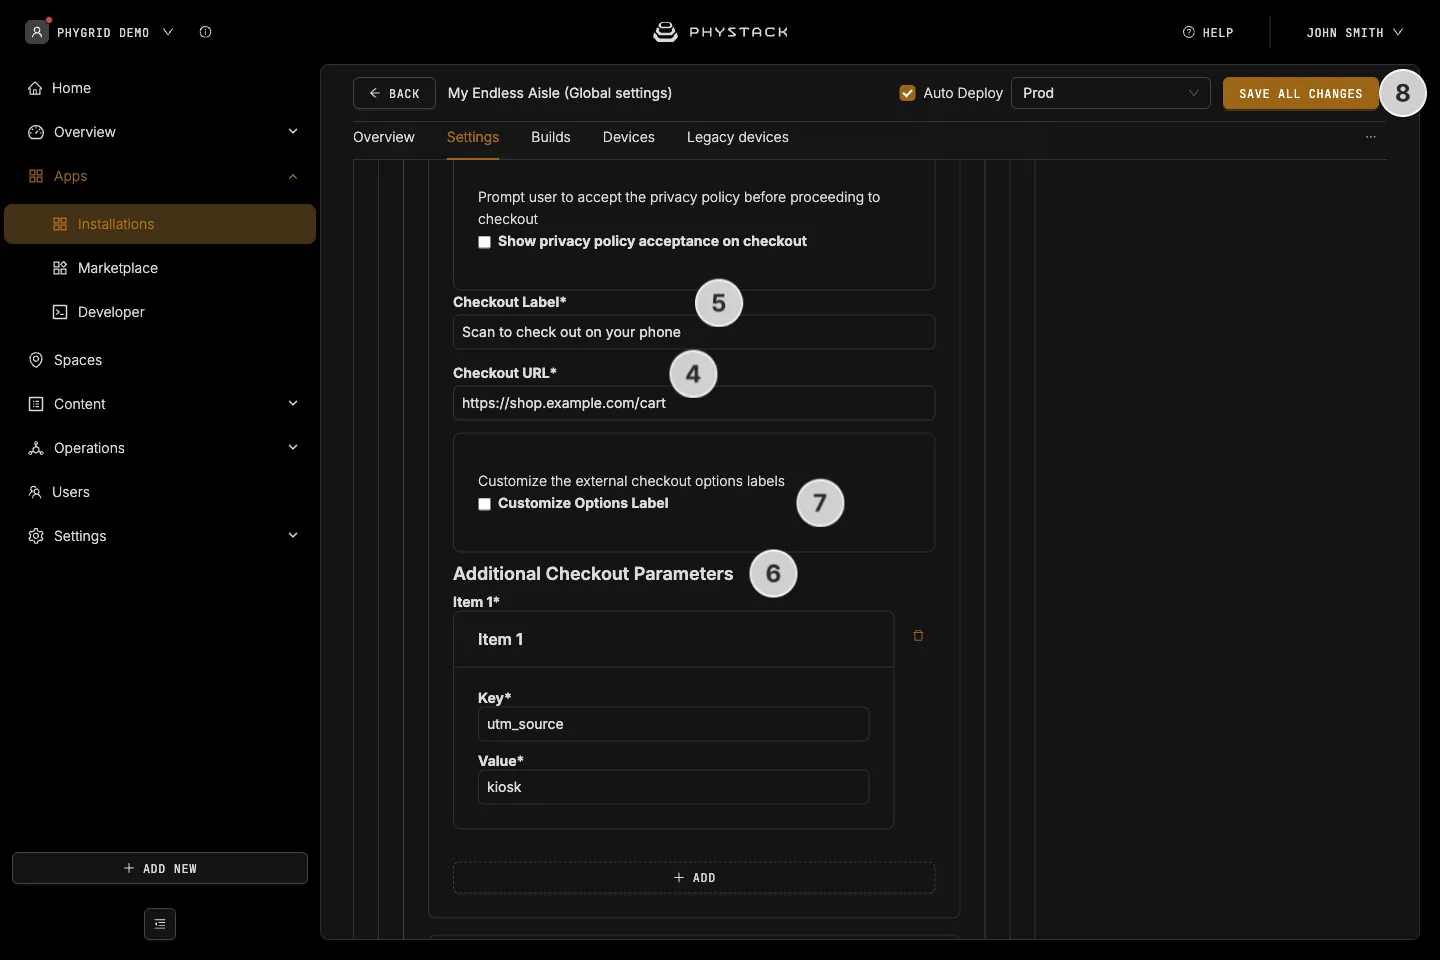Collapse the sidebar using the bottom menu icon
Viewport: 1440px width, 960px height.
click(x=160, y=924)
